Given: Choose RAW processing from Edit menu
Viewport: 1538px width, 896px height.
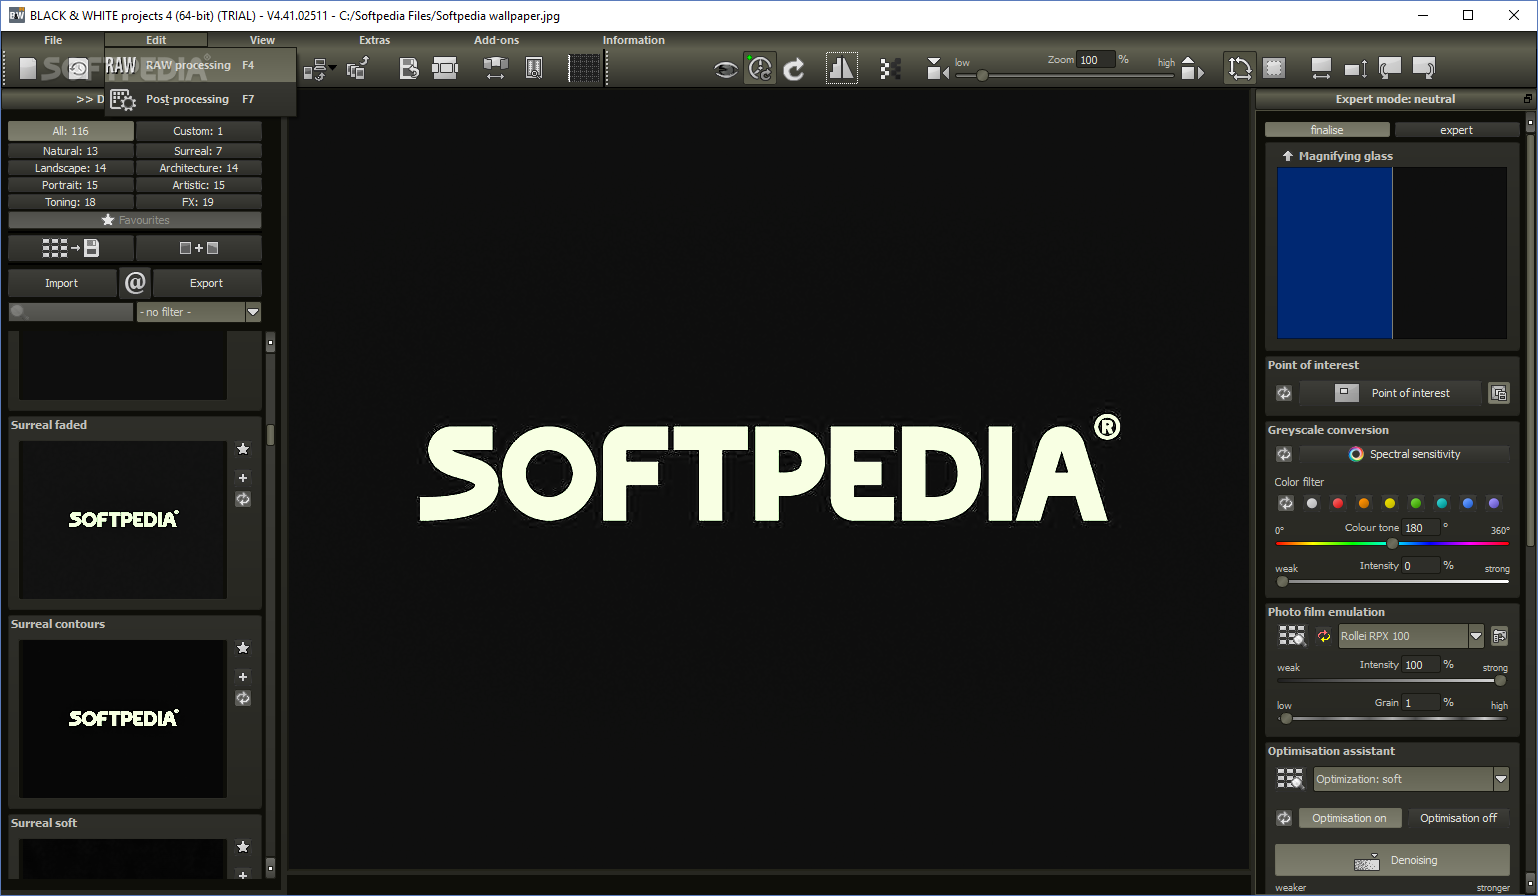Looking at the screenshot, I should pyautogui.click(x=201, y=65).
